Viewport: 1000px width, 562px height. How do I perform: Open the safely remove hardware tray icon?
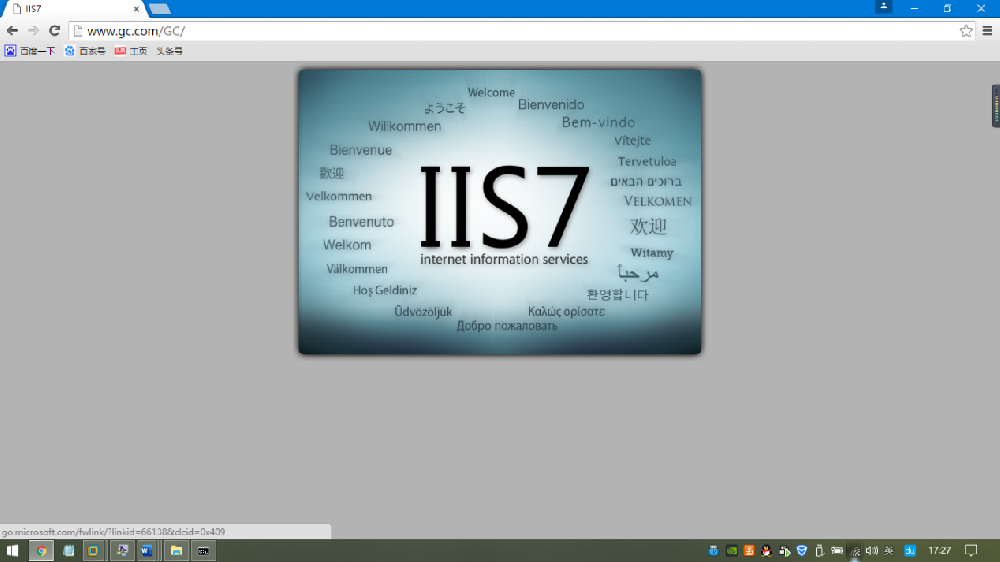tap(820, 551)
